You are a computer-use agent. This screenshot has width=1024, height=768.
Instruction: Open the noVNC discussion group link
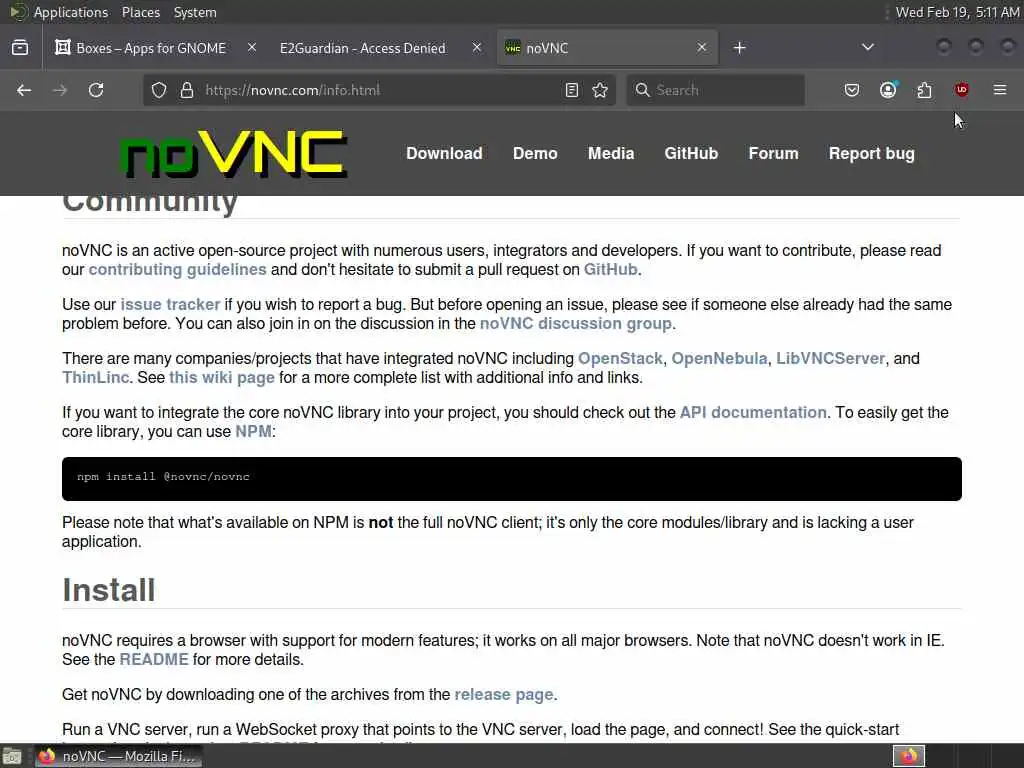pos(575,323)
